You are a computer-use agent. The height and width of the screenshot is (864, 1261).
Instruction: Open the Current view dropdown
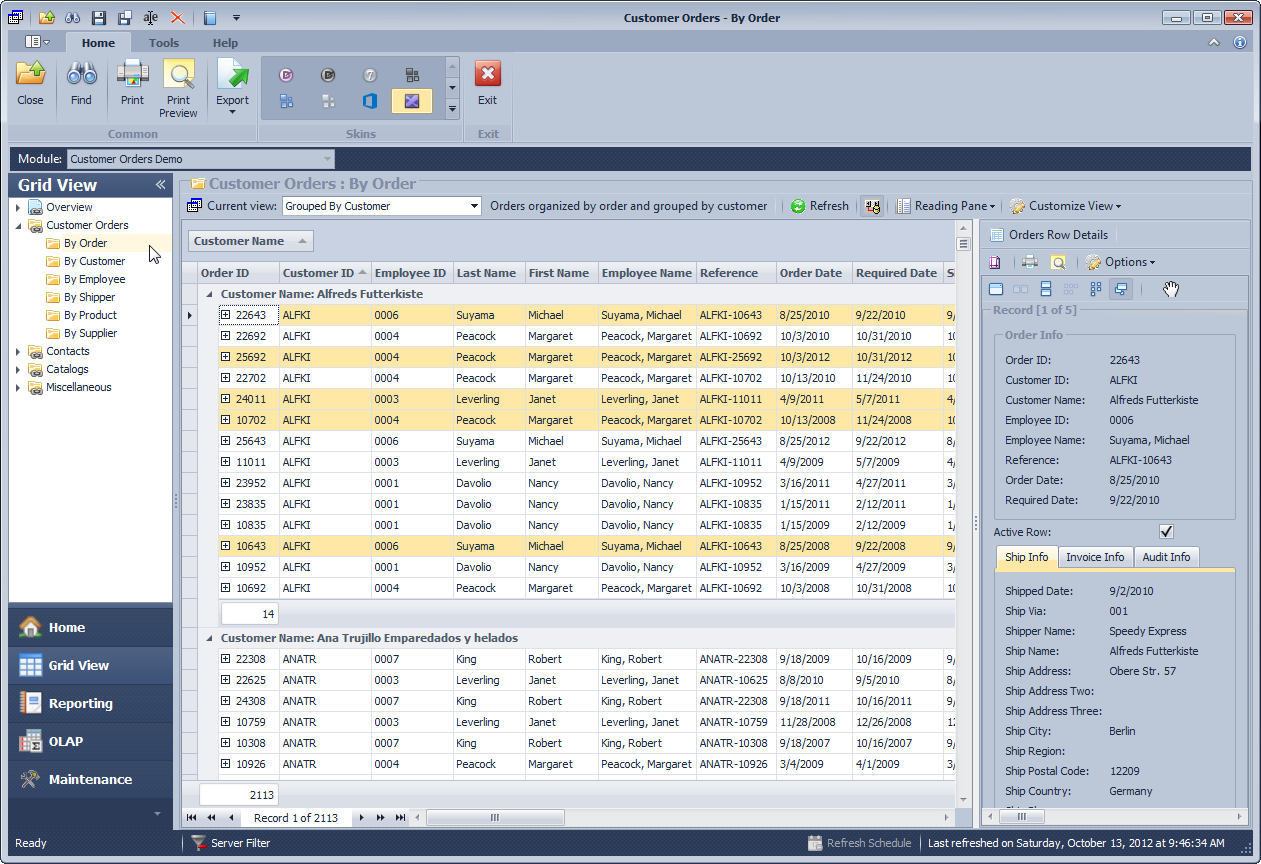474,206
